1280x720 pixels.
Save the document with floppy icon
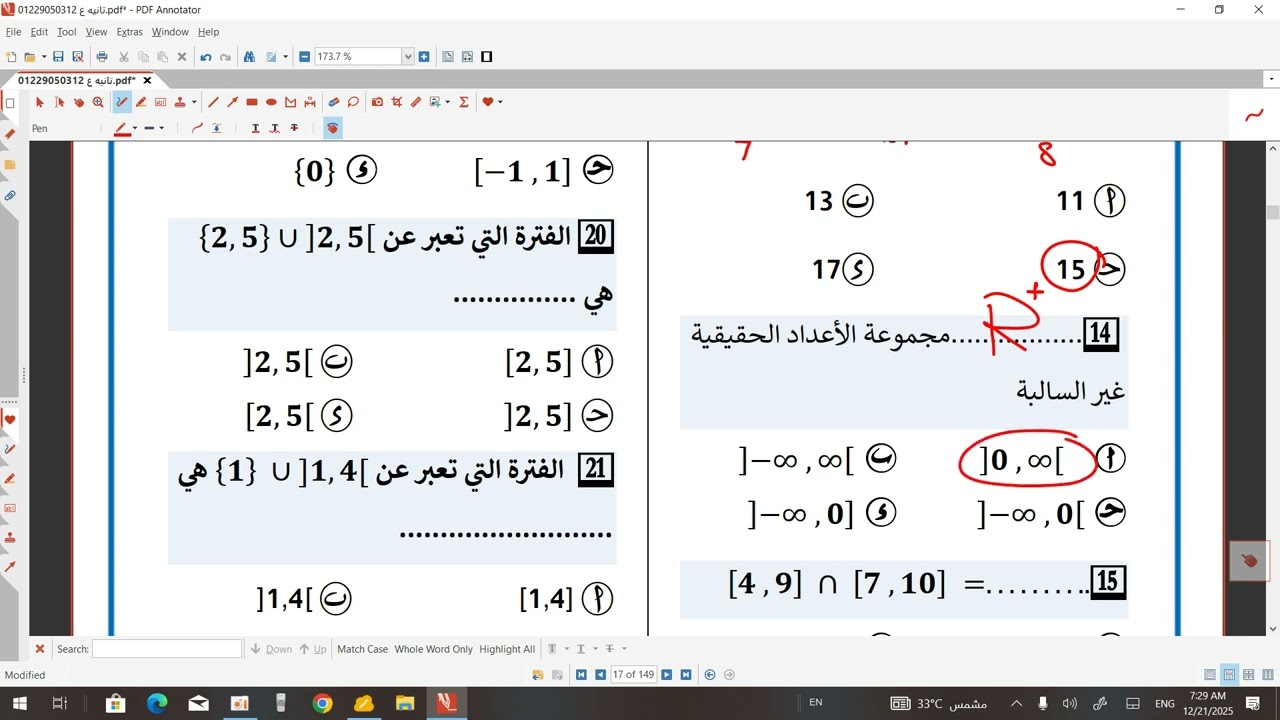[58, 57]
